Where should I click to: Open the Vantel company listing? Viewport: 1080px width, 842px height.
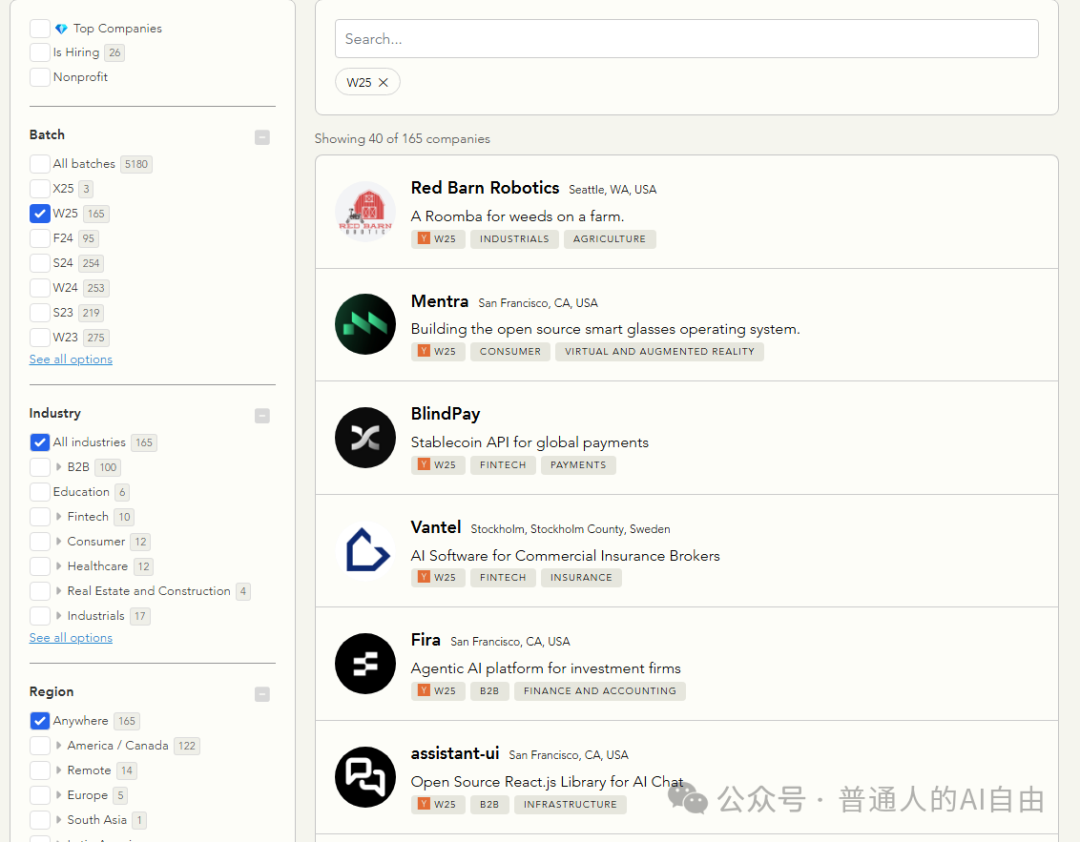(x=435, y=527)
